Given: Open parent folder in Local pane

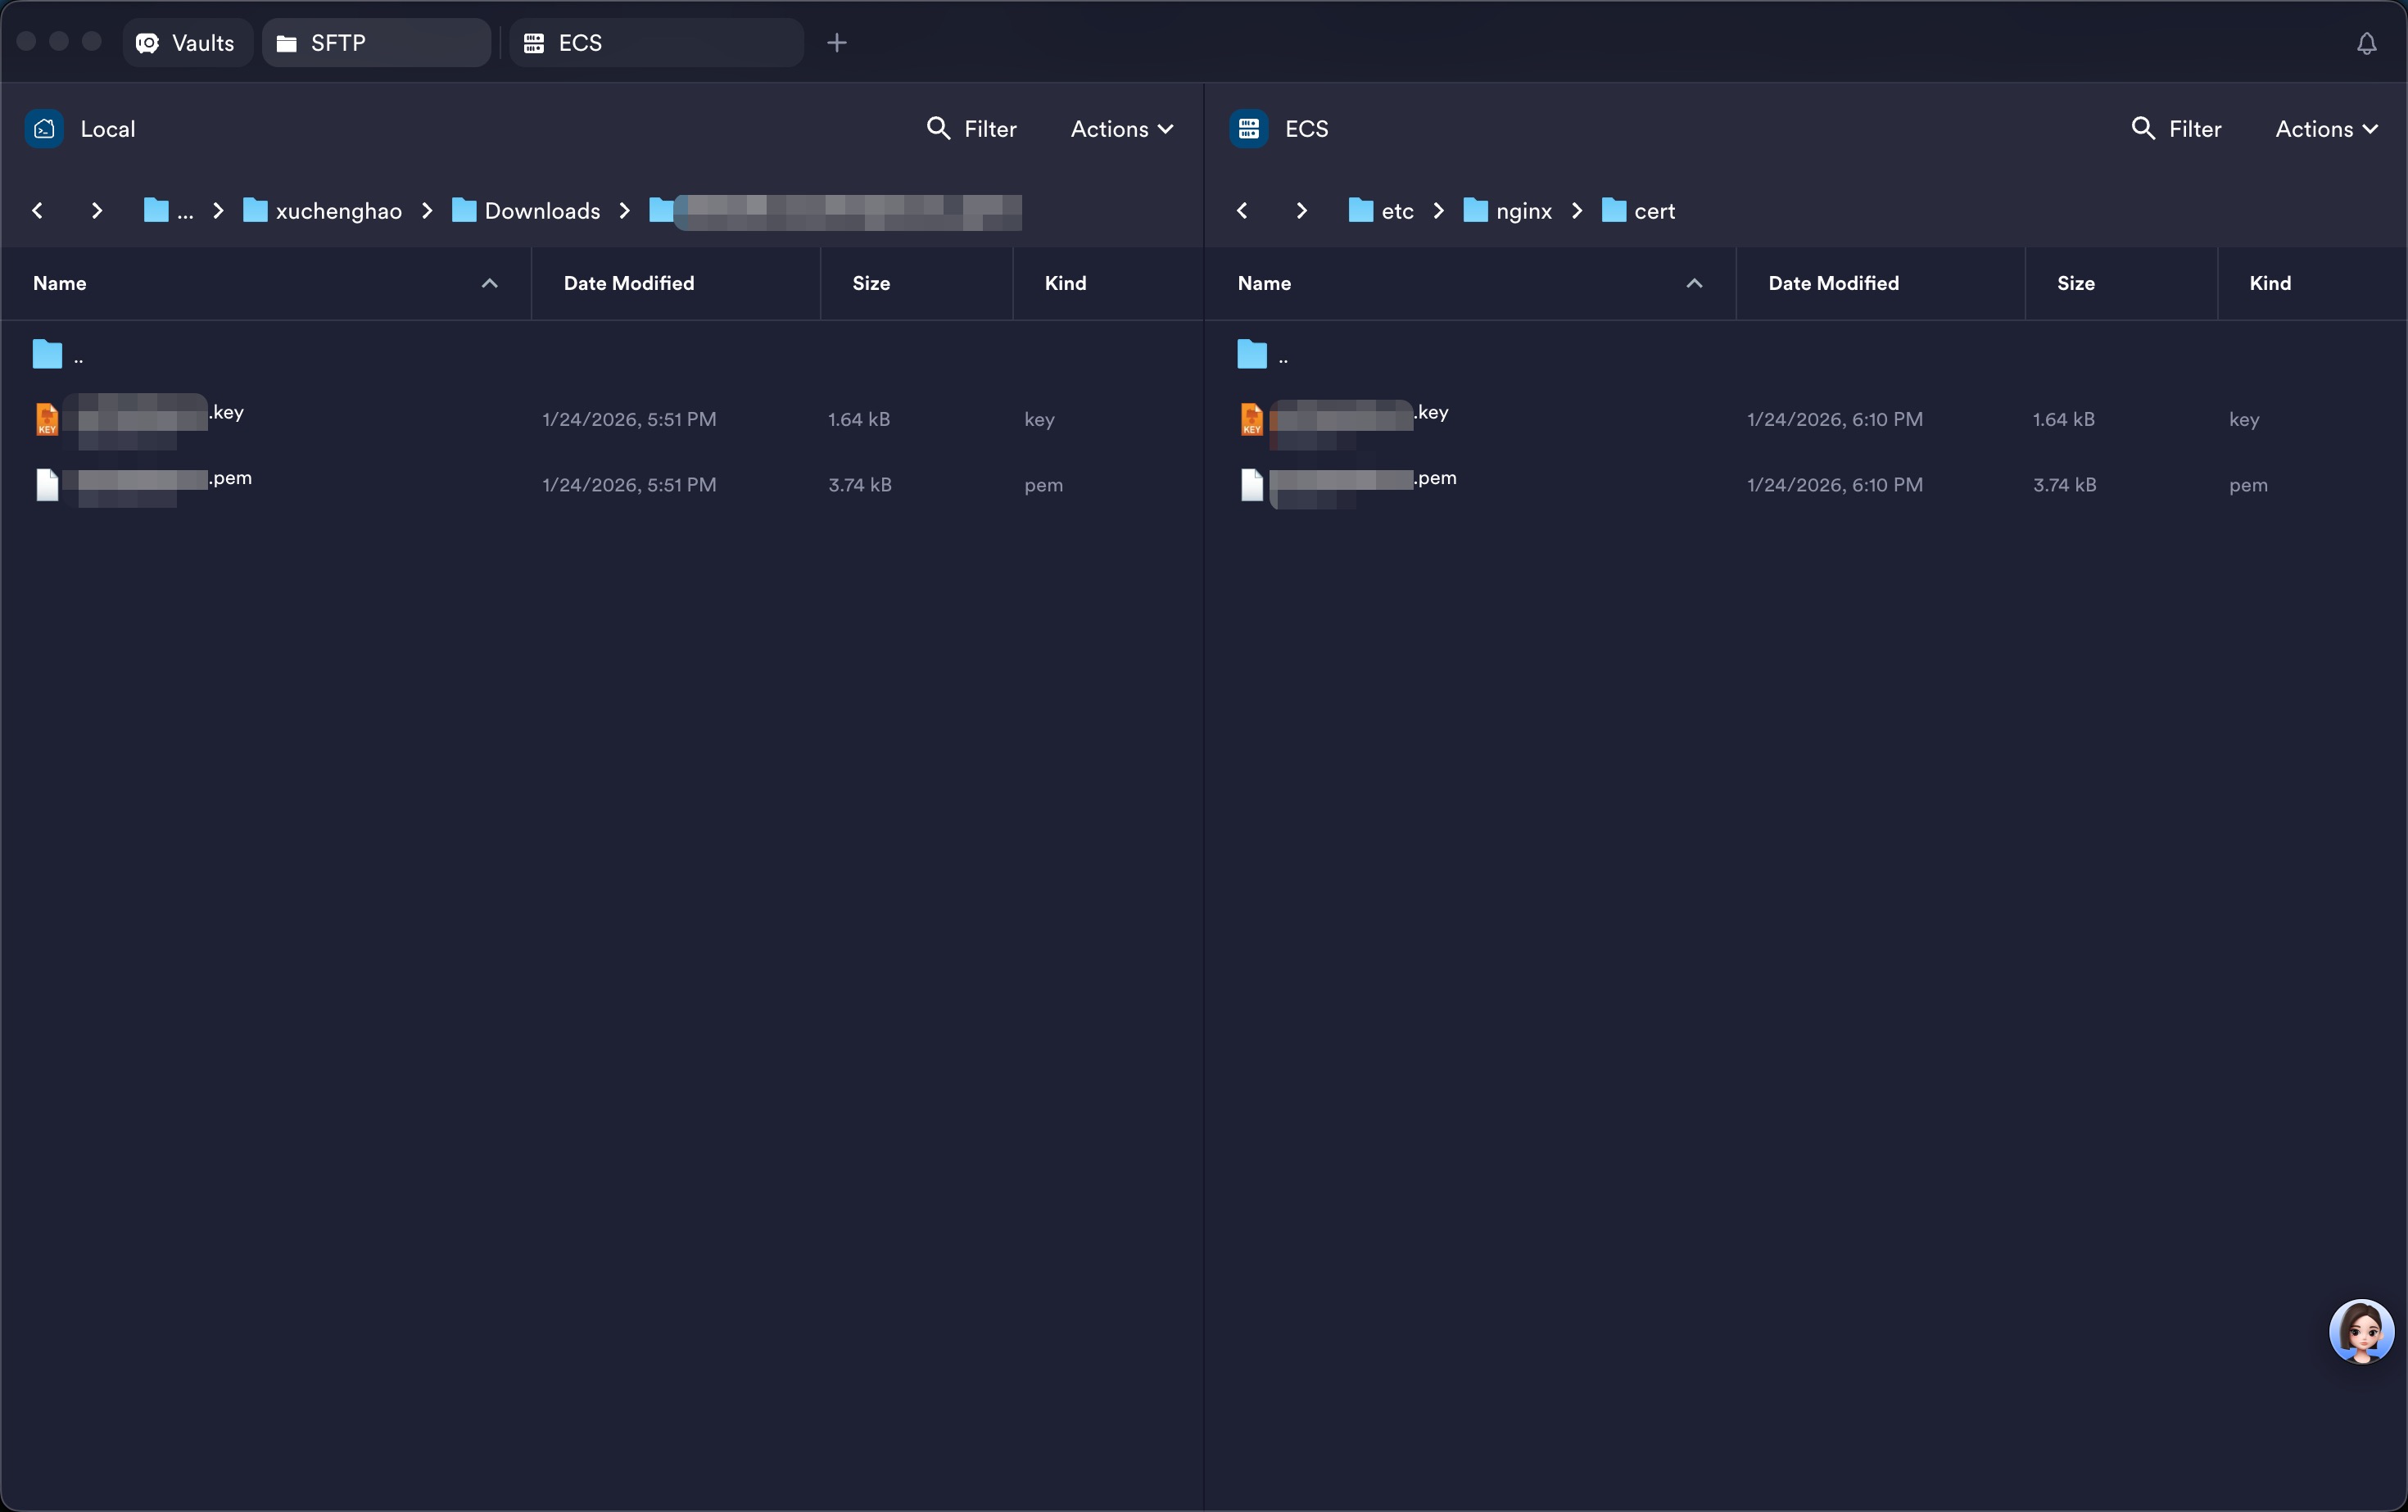Looking at the screenshot, I should click(x=58, y=355).
